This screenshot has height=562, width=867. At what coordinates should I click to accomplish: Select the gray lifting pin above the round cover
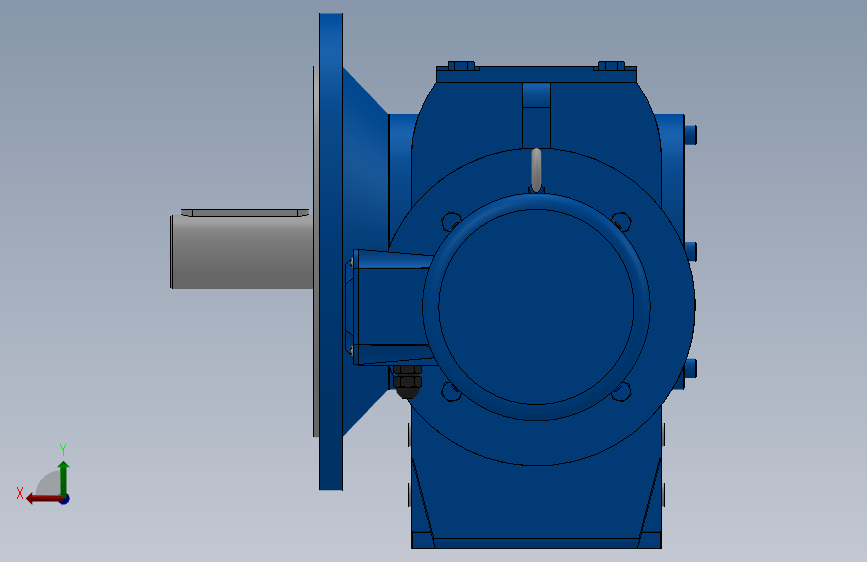coord(536,170)
